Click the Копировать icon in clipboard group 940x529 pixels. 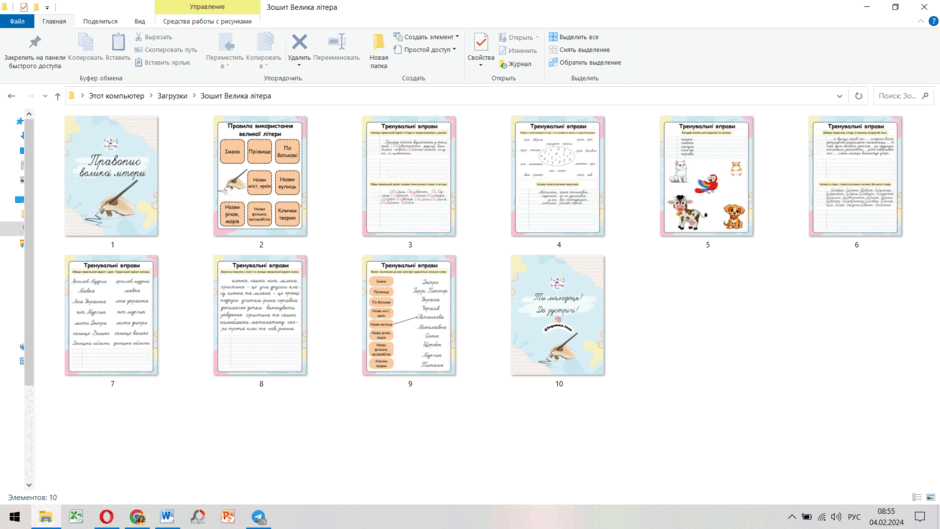tap(86, 42)
